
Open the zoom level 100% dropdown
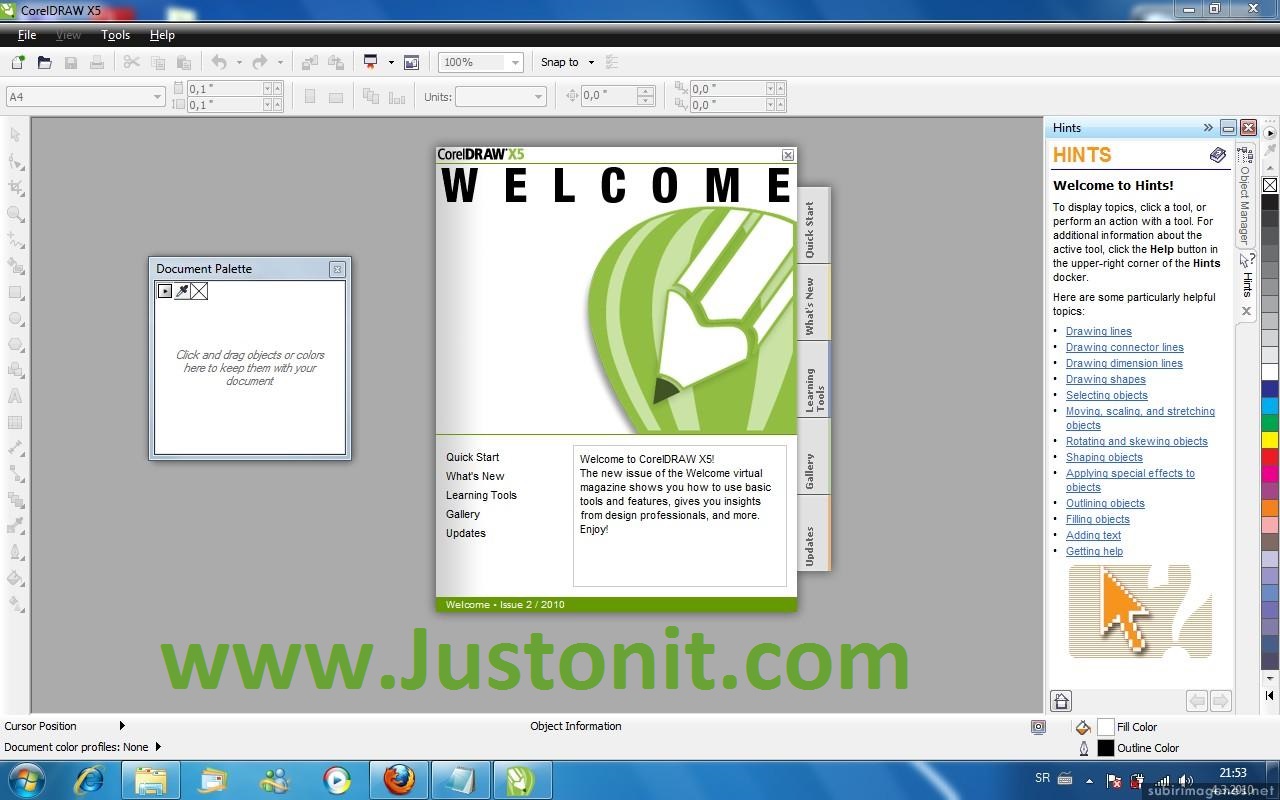516,62
